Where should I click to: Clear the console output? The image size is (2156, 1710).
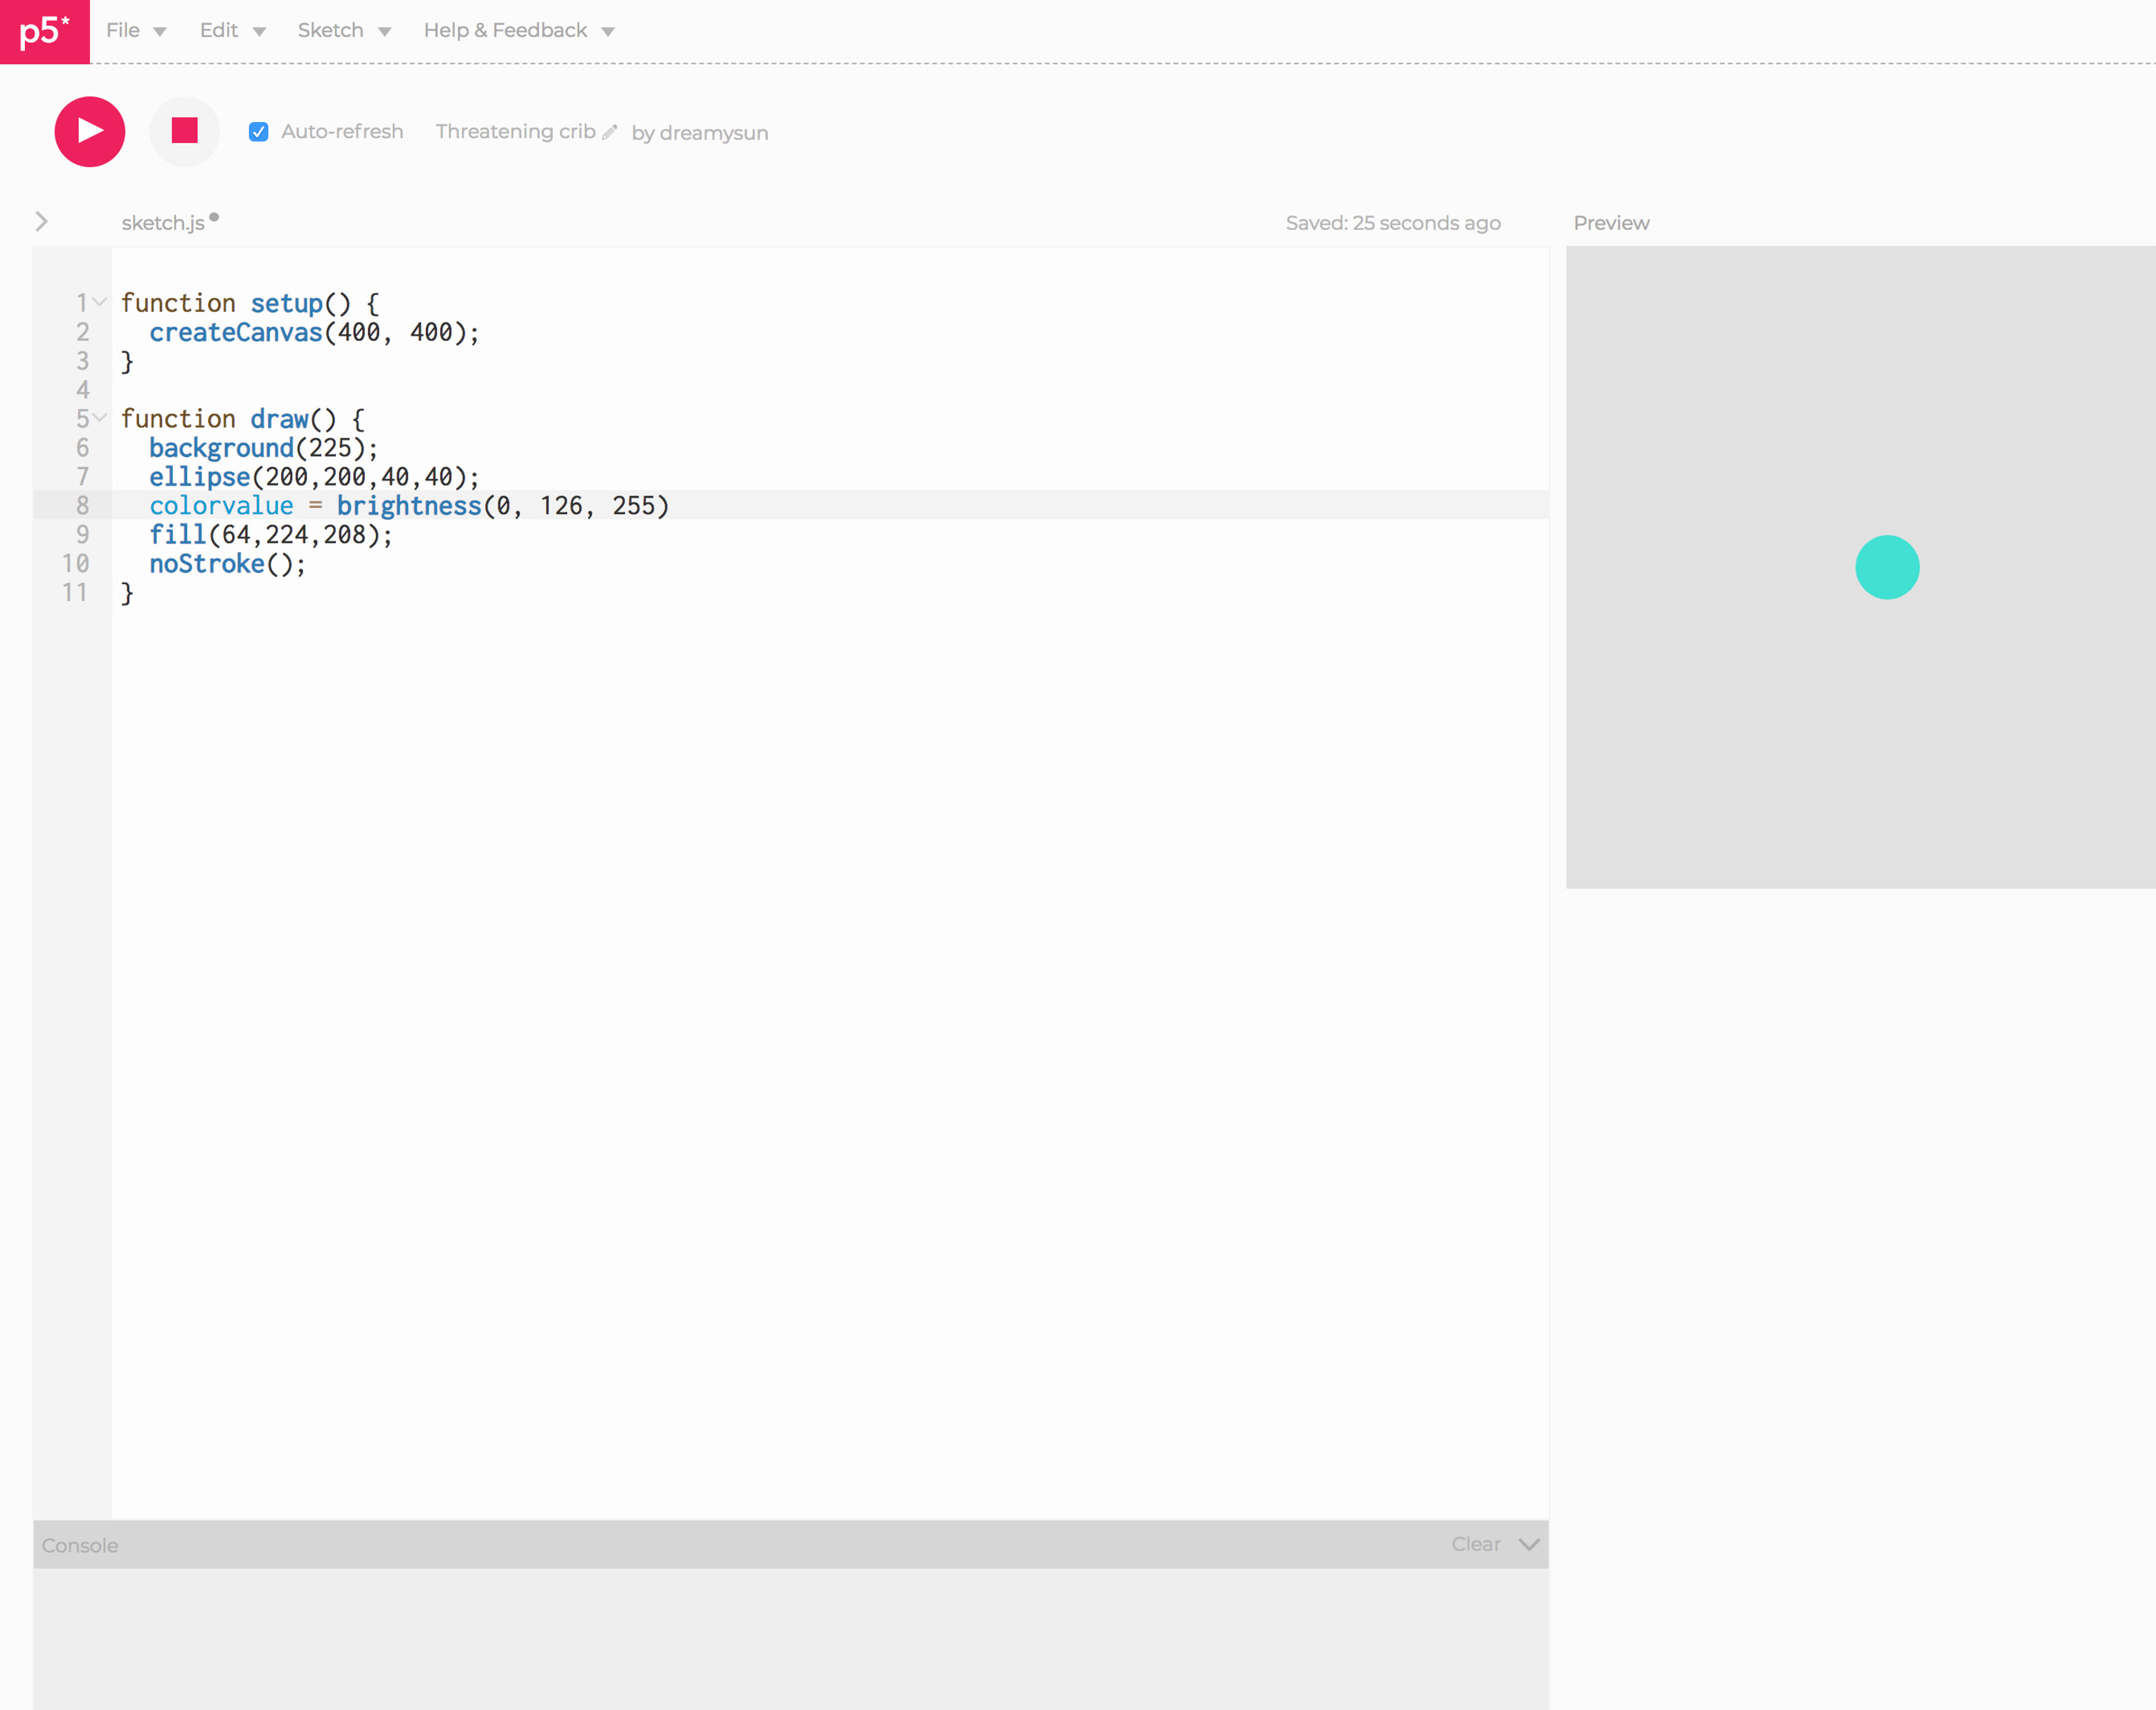pyautogui.click(x=1476, y=1544)
